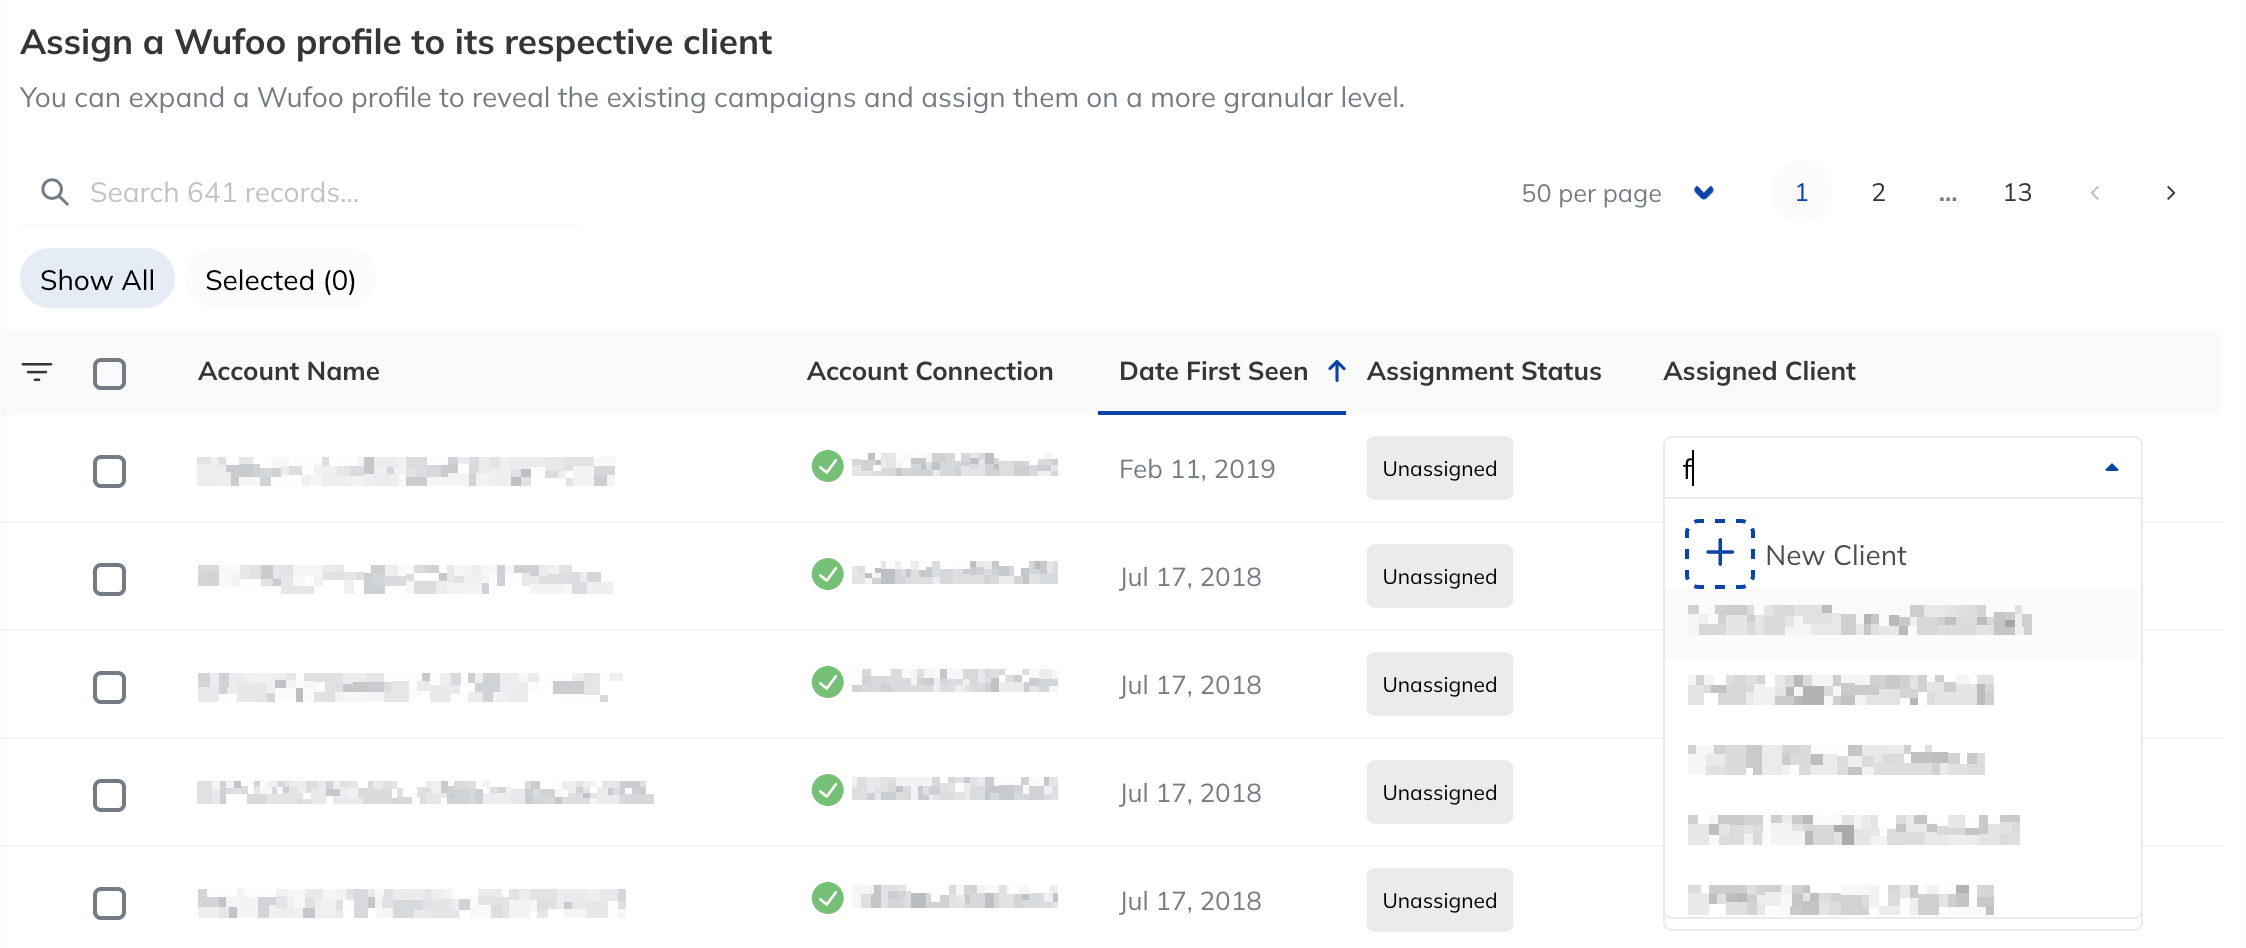The width and height of the screenshot is (2246, 948).
Task: Choose the New Client option
Action: pyautogui.click(x=1903, y=554)
